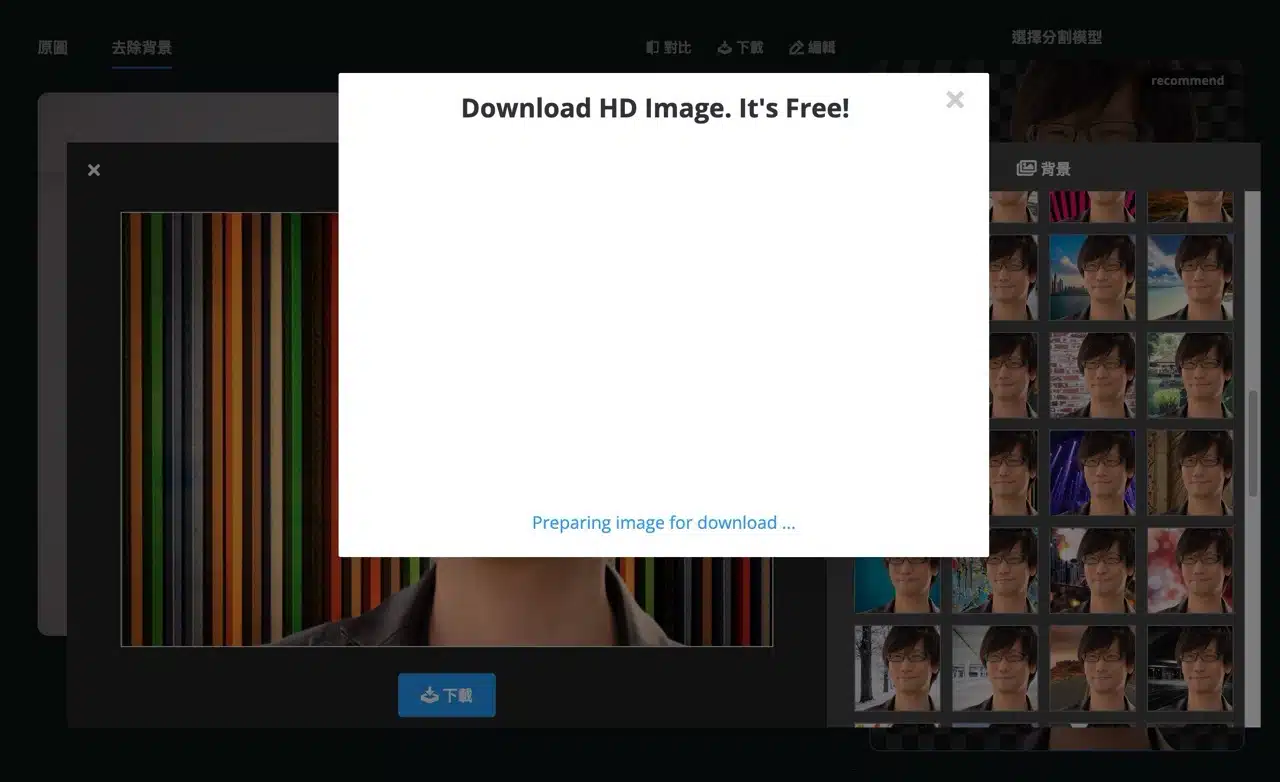Choose the city skyline background thumbnail
Screen dimensions: 1280x782
pyautogui.click(x=1092, y=277)
